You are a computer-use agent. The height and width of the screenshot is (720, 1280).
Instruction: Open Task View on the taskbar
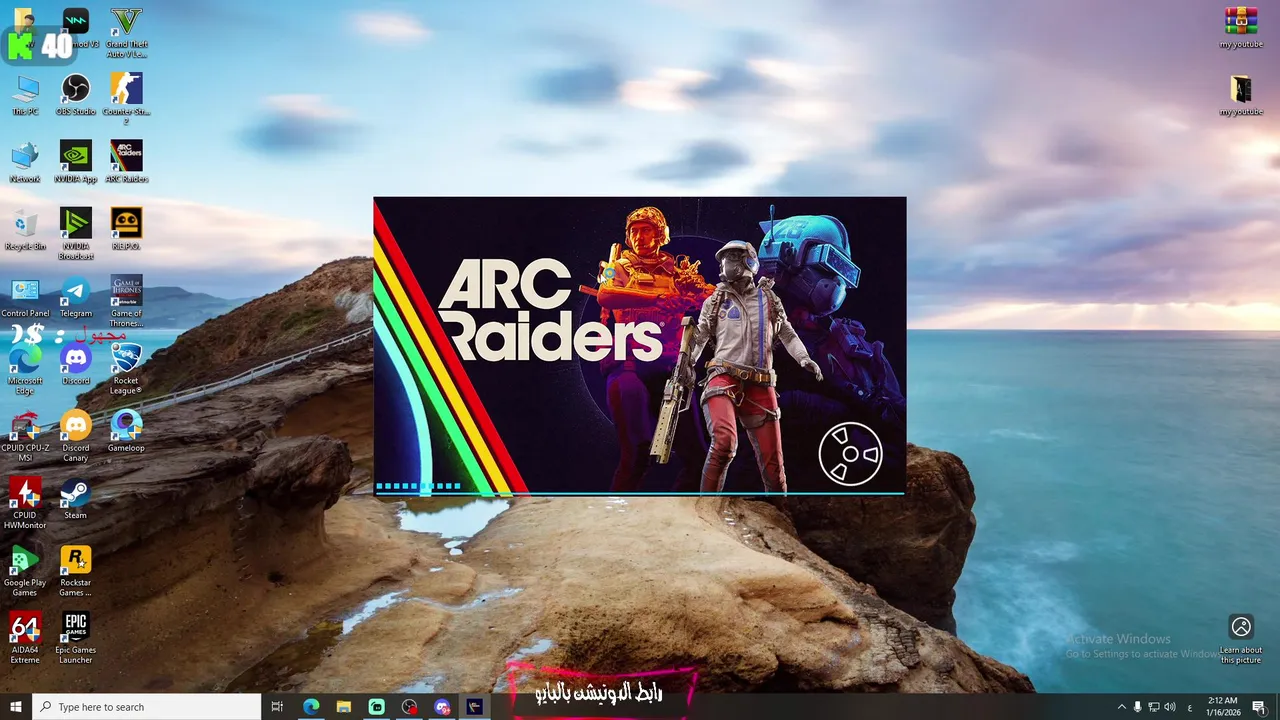point(278,707)
